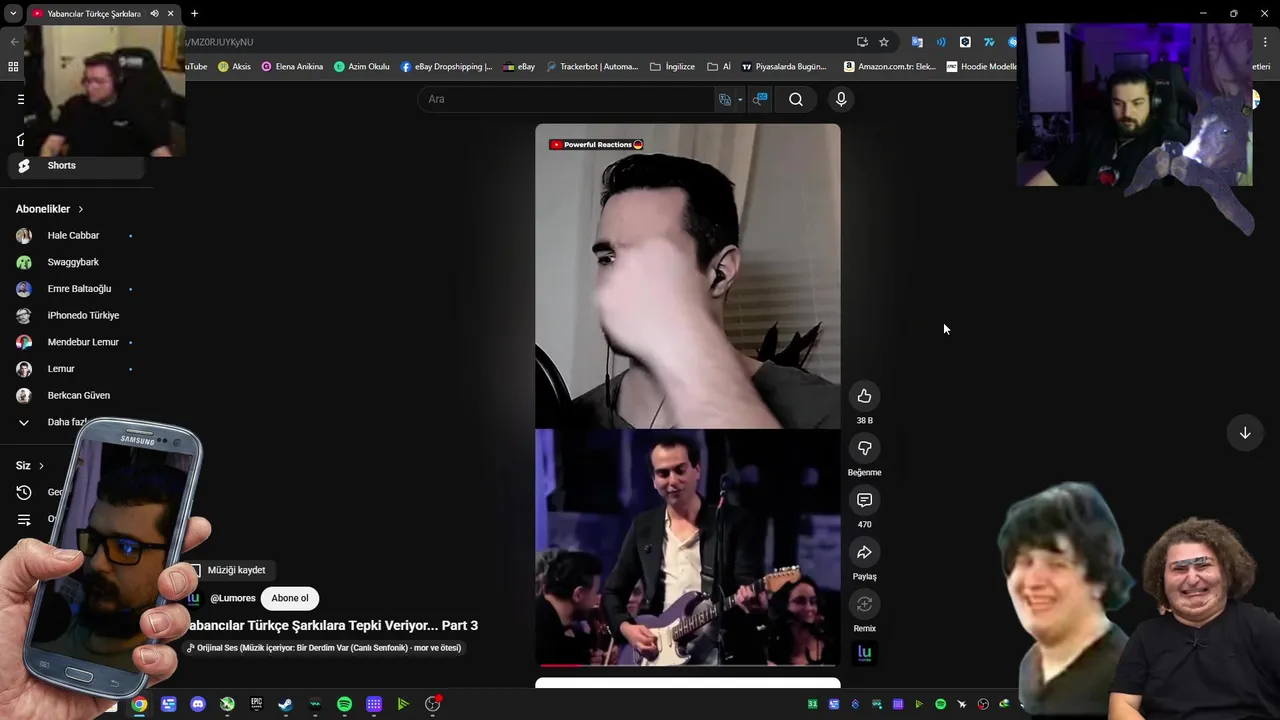The width and height of the screenshot is (1280, 720).
Task: Open Discord from the taskbar
Action: [x=198, y=704]
